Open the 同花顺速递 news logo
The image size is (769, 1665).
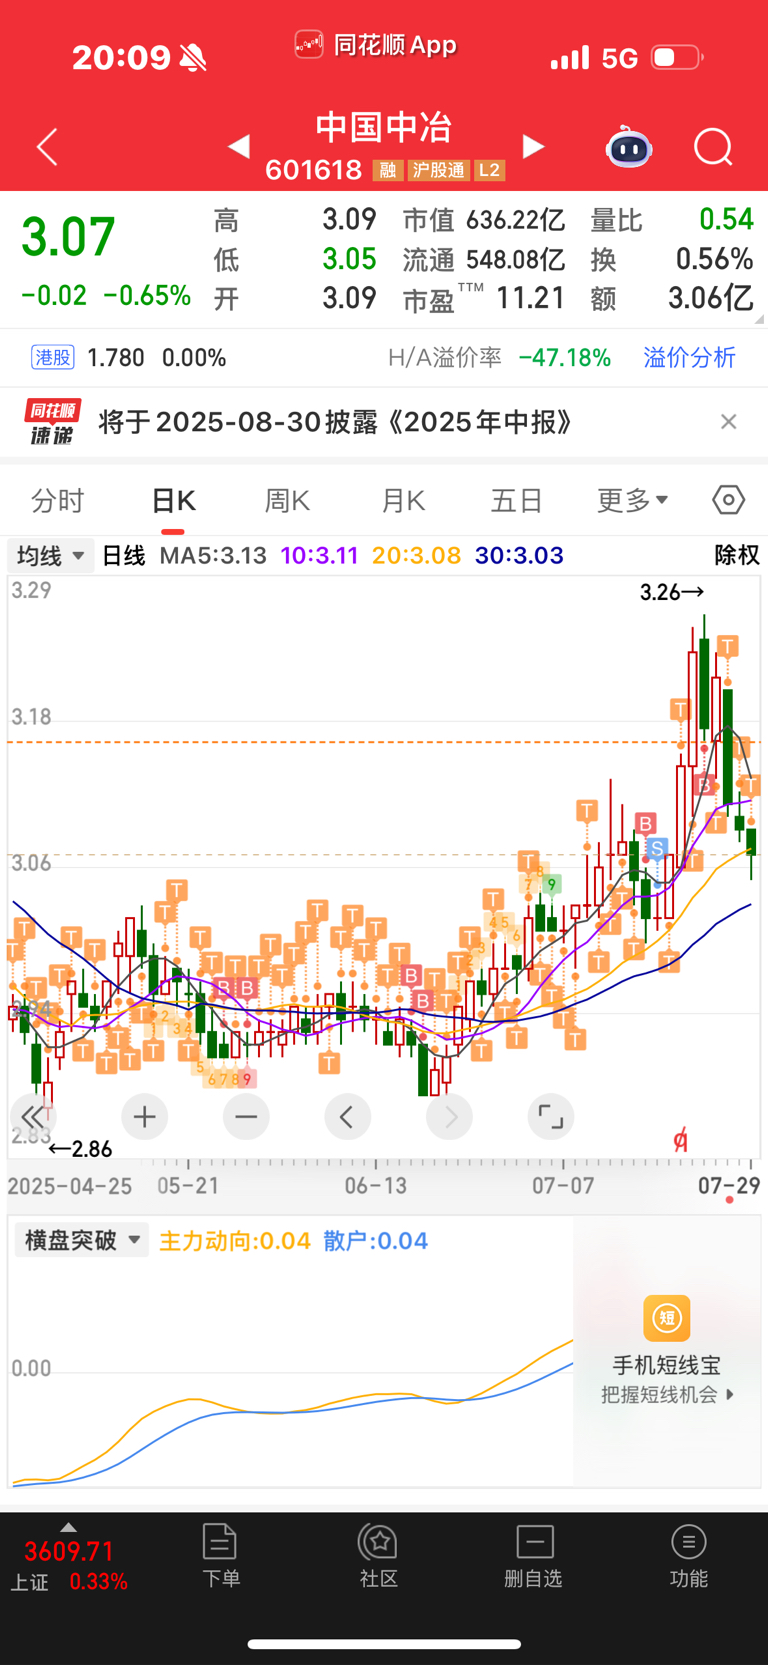(x=53, y=422)
